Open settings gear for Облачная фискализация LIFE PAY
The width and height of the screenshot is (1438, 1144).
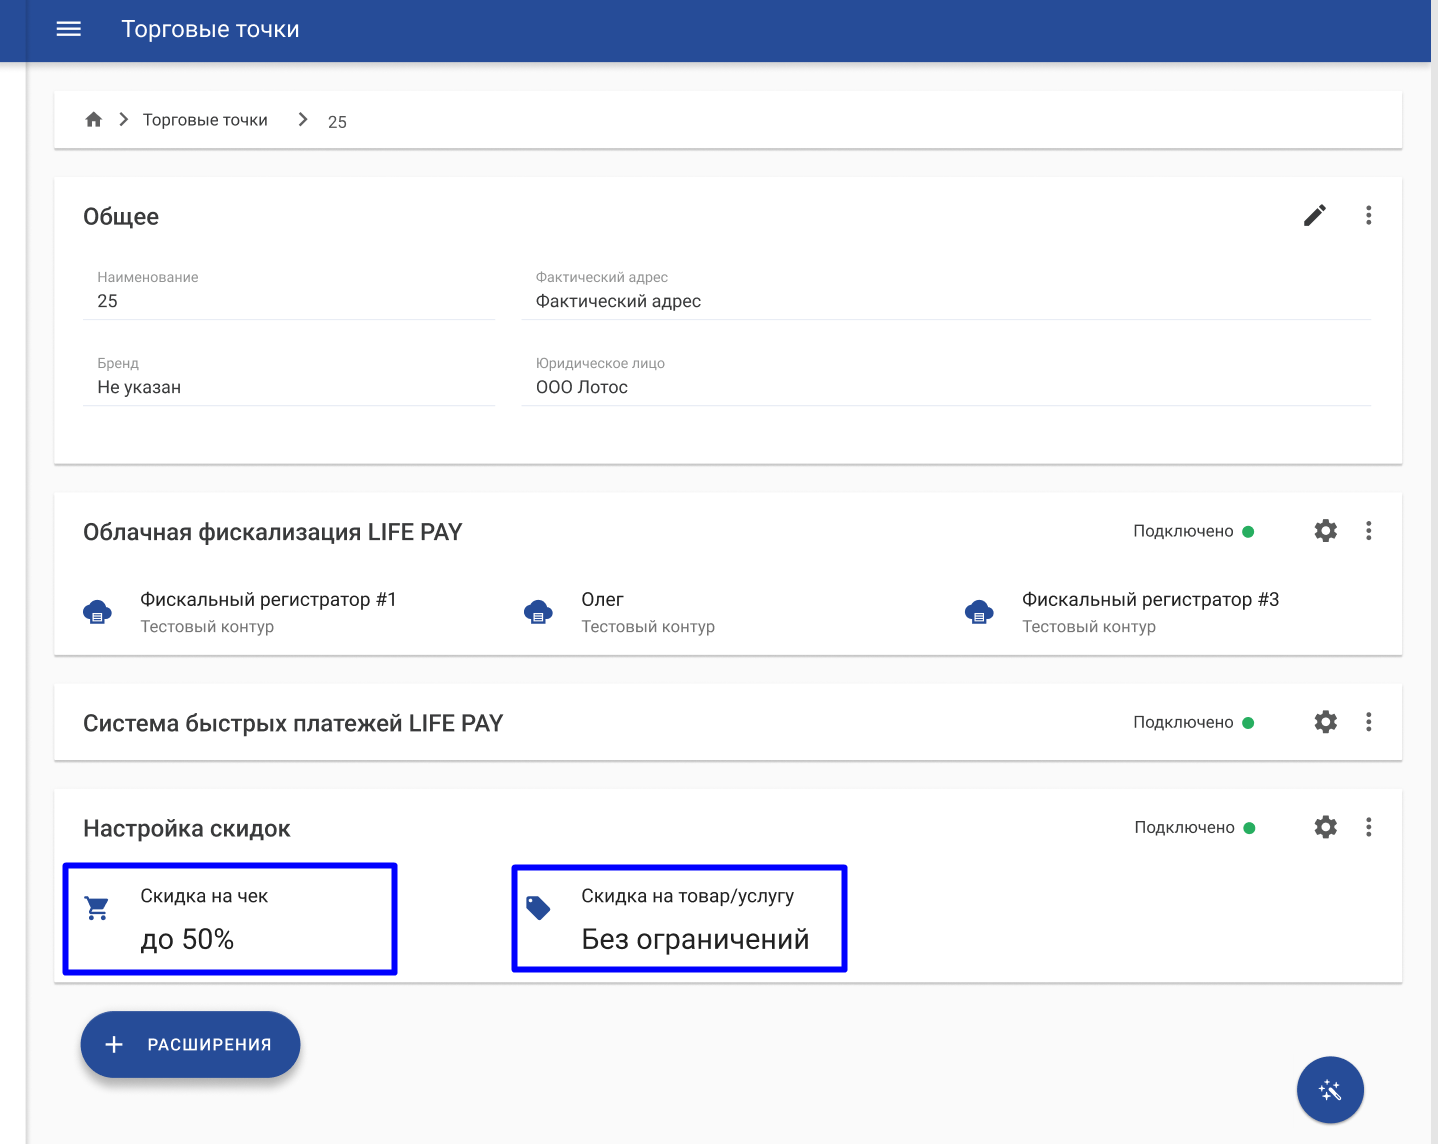coord(1326,530)
